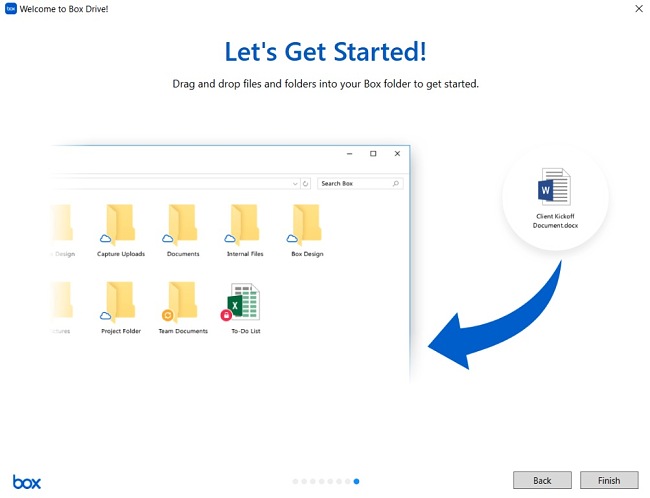
Task: Click the "Project Folder" label
Action: click(121, 331)
